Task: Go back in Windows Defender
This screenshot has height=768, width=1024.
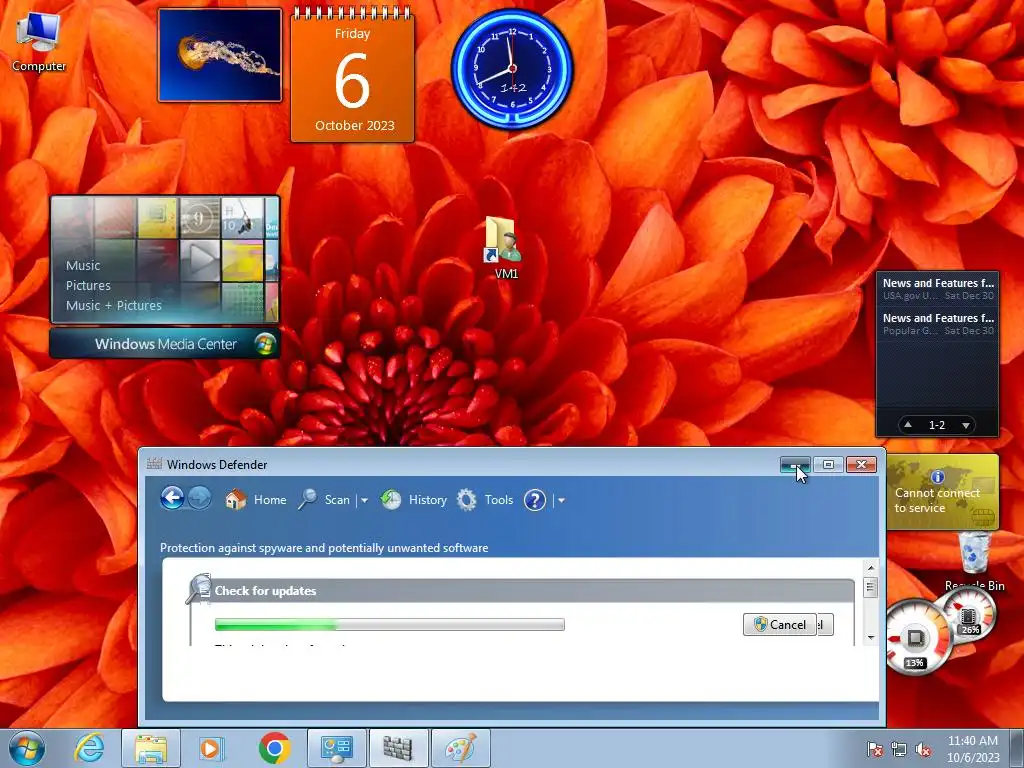Action: point(172,499)
